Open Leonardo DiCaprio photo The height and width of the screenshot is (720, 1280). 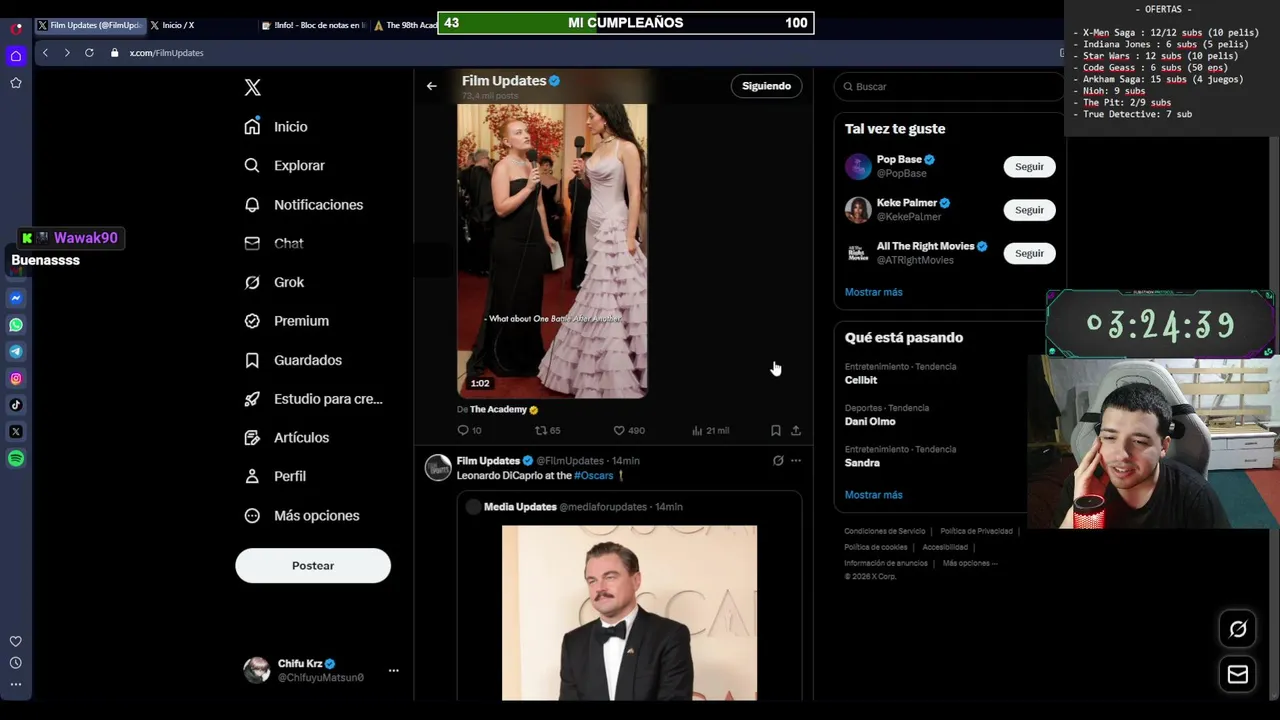(x=629, y=612)
